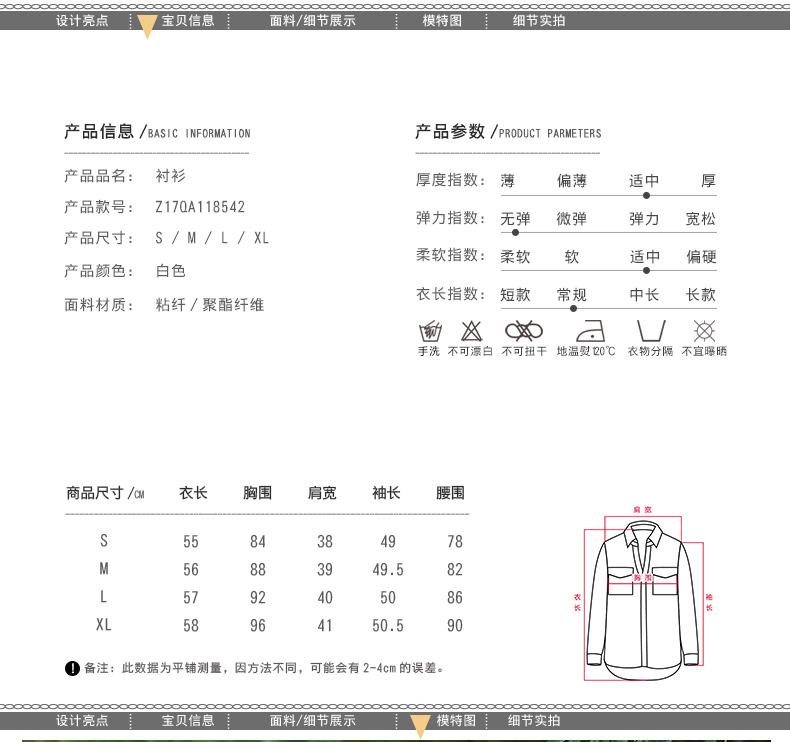Select the do not wring (不可扭干) icon
This screenshot has width=790, height=742.
524,331
